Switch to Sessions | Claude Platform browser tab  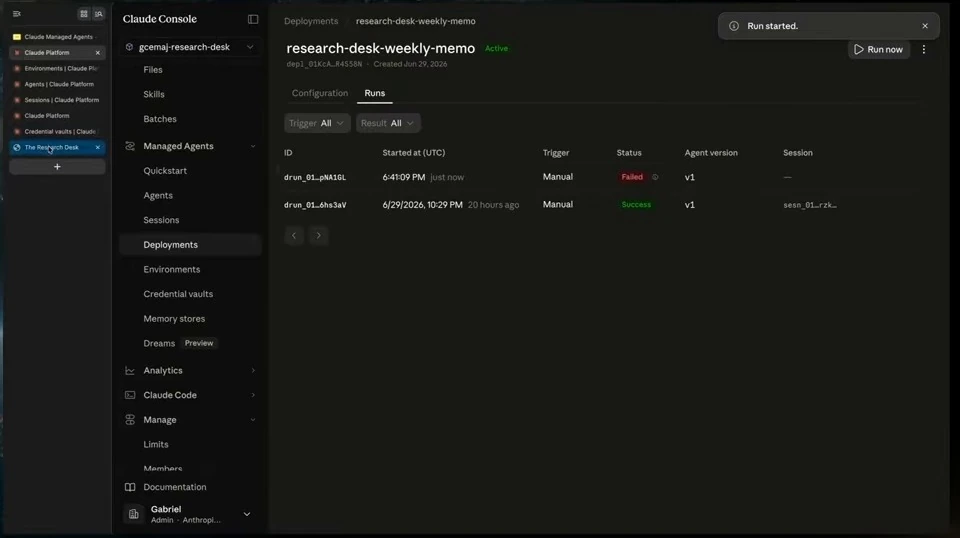57,100
